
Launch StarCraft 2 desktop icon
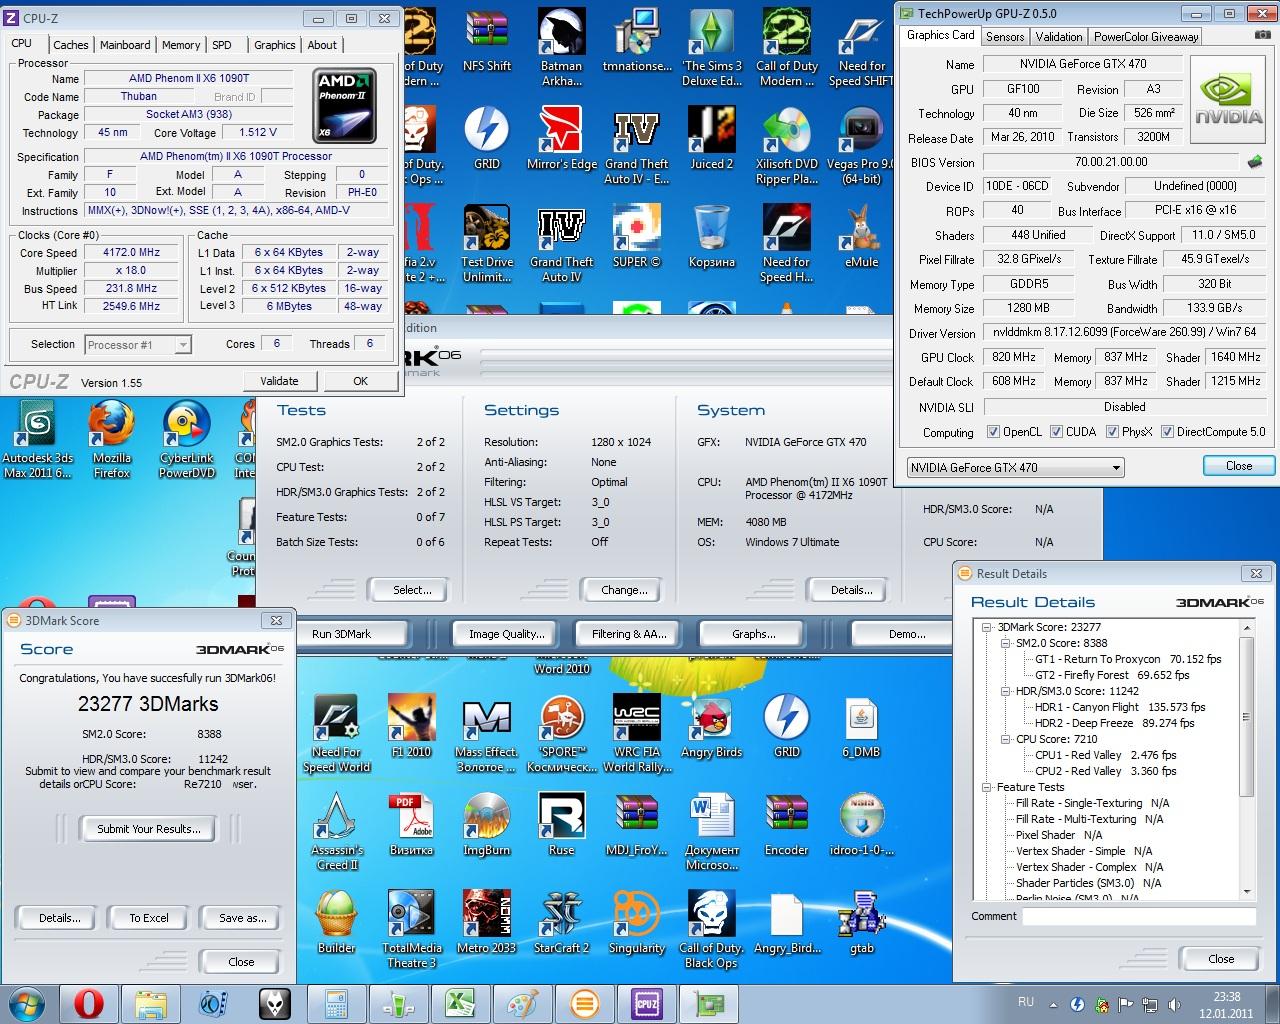coord(561,921)
